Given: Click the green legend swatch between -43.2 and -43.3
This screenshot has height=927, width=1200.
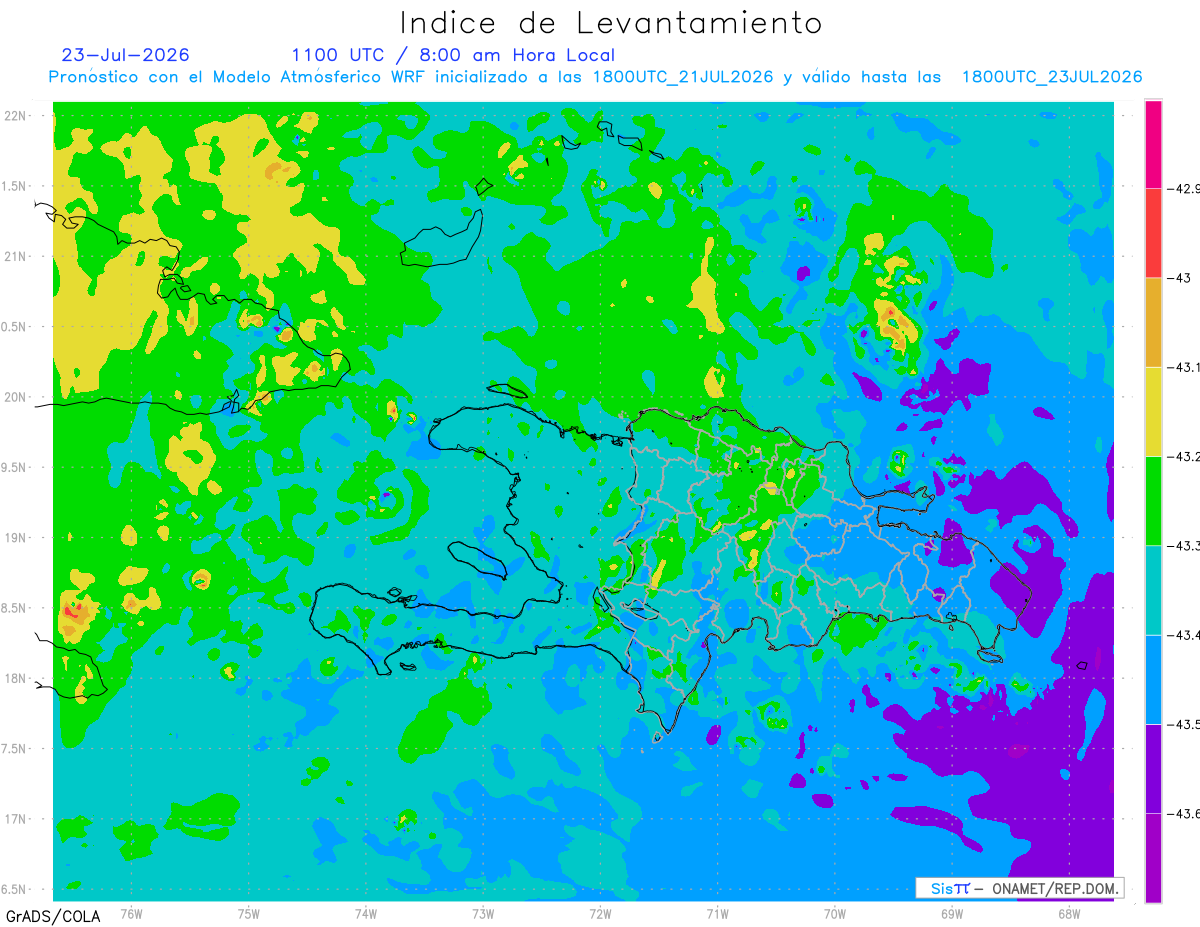Looking at the screenshot, I should [x=1153, y=500].
